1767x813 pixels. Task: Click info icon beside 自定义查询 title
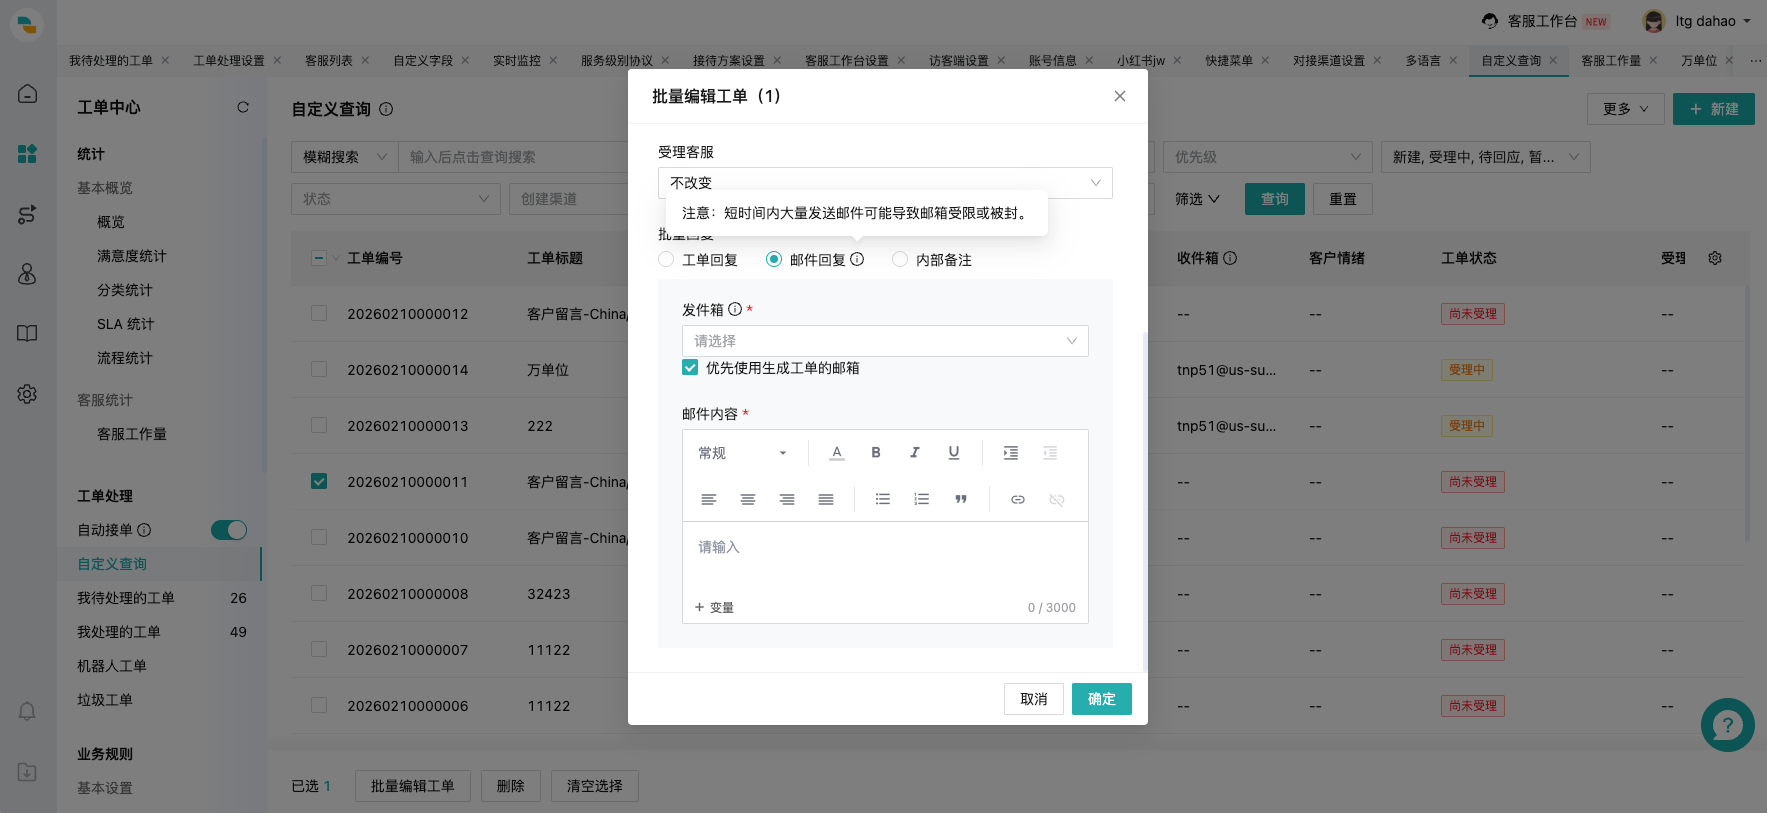(386, 109)
